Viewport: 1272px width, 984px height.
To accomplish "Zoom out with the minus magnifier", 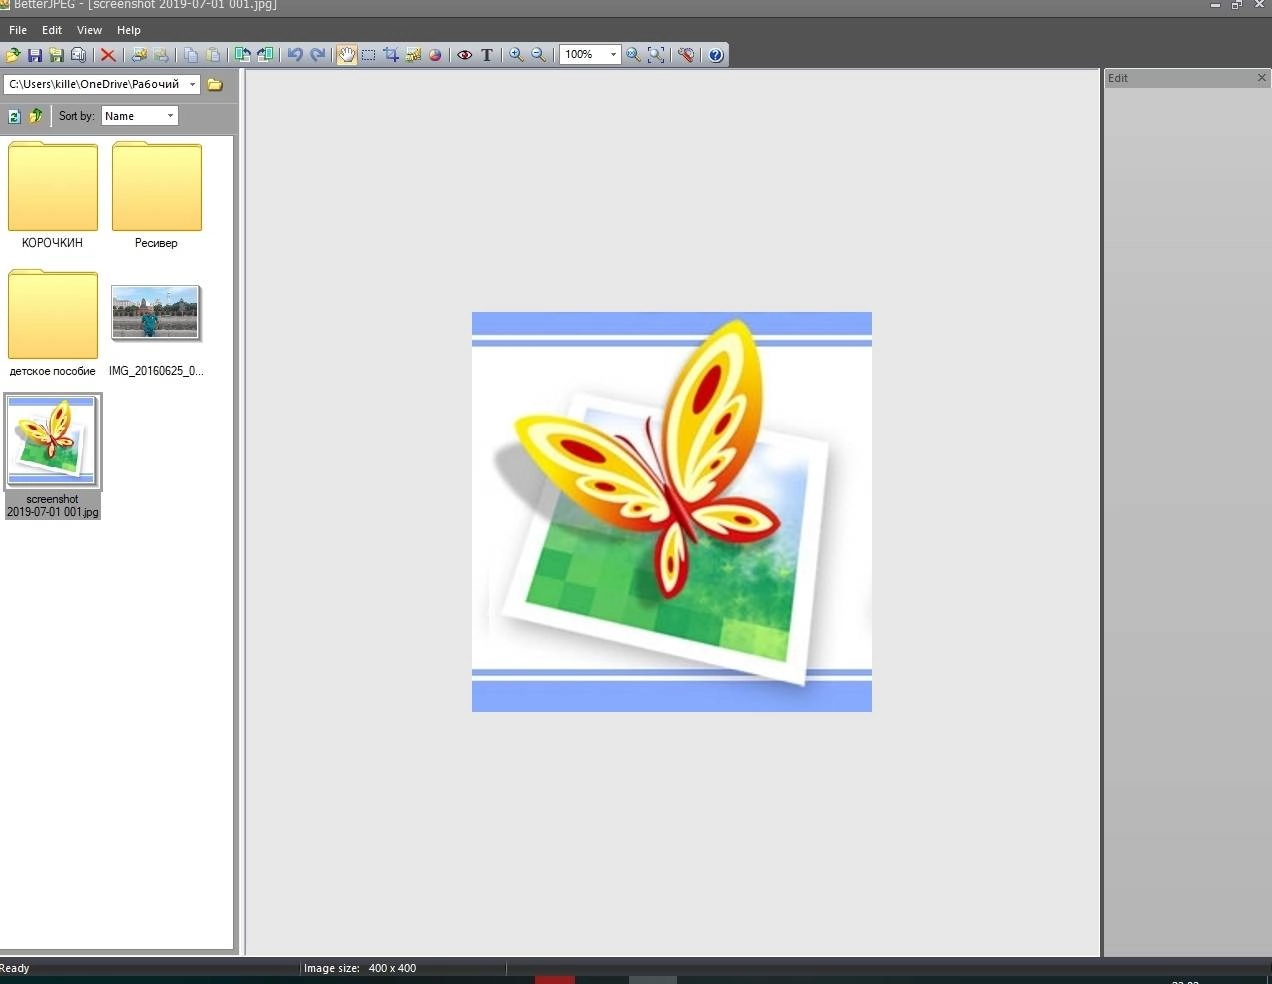I will coord(539,55).
